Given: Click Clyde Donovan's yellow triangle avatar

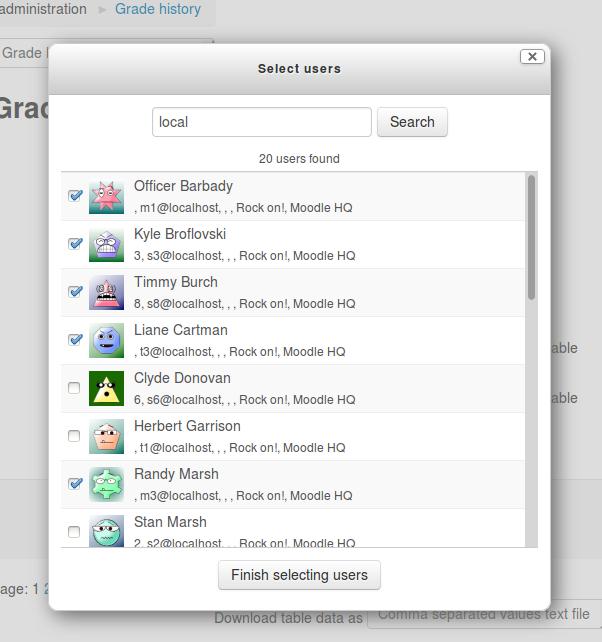Looking at the screenshot, I should tap(106, 388).
